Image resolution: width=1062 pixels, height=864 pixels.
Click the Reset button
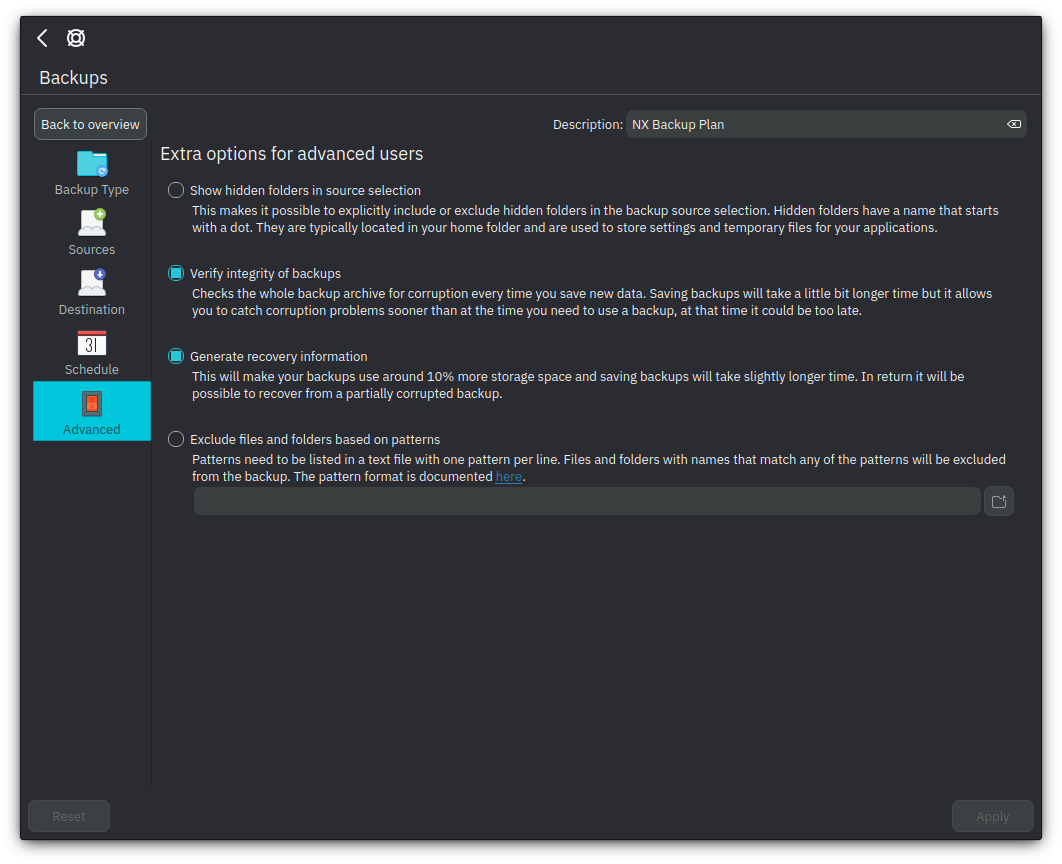pos(69,817)
